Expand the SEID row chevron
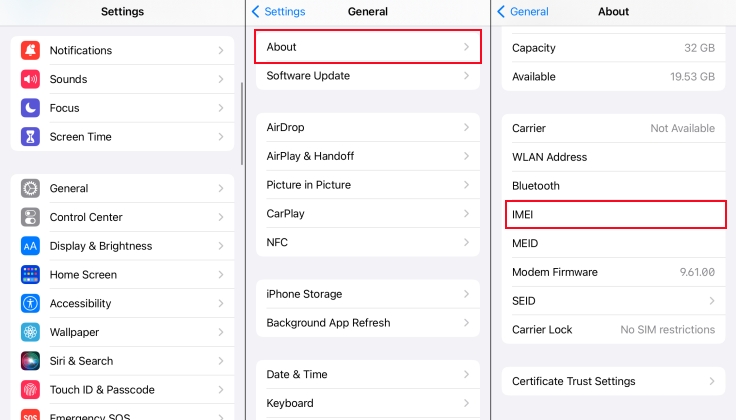Image resolution: width=736 pixels, height=420 pixels. coord(712,301)
